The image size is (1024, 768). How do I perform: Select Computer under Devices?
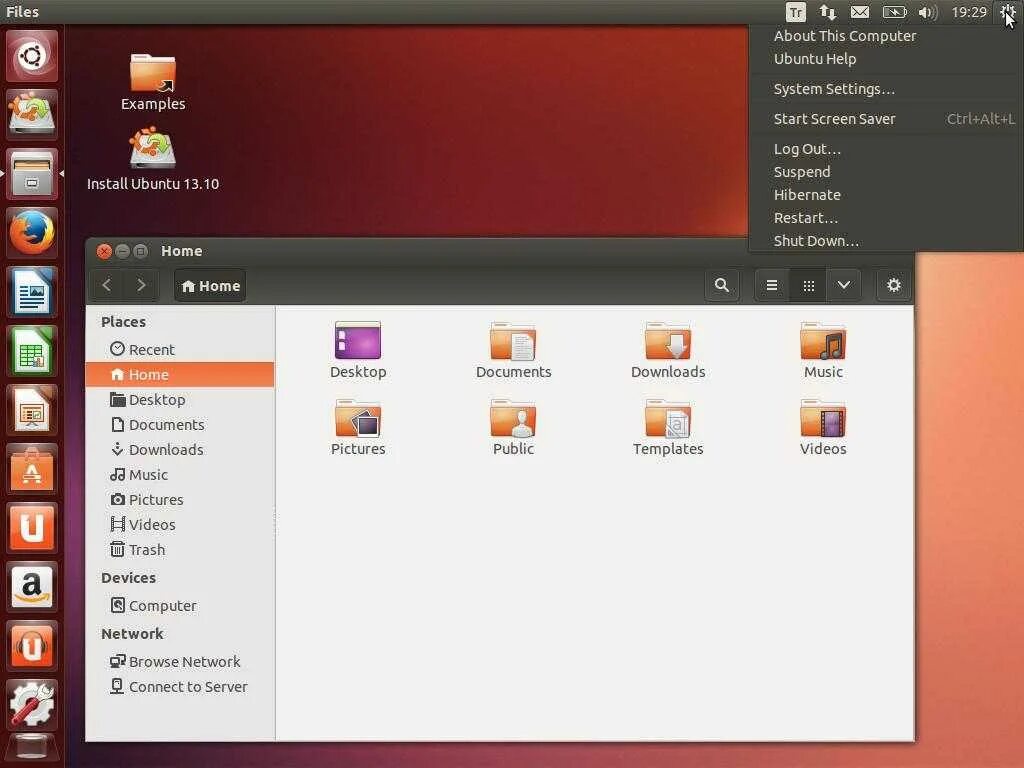coord(180,605)
